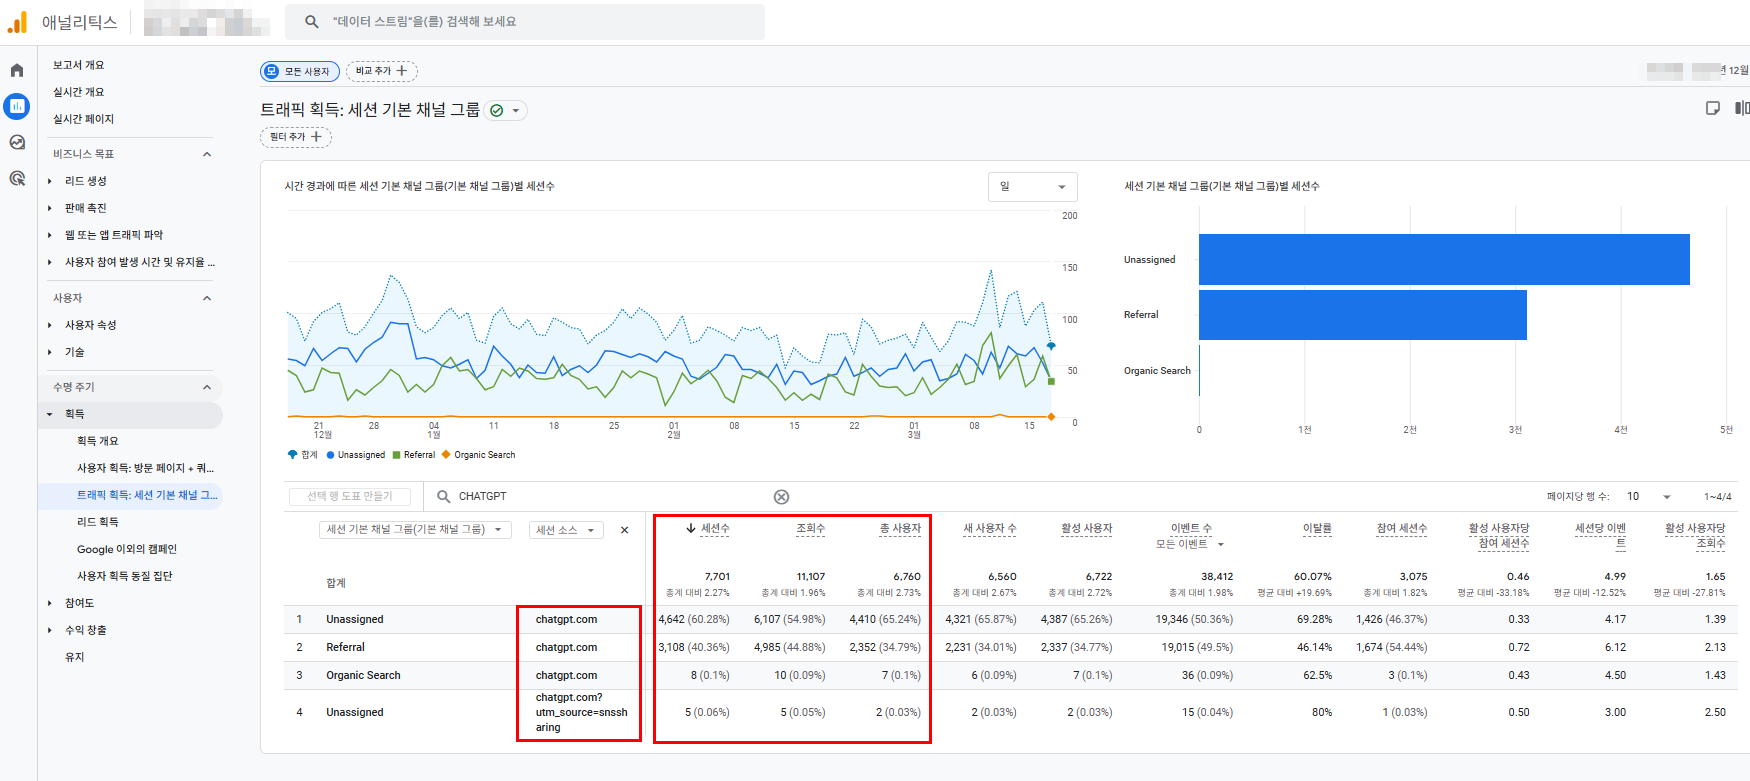Clear the CHATGPT search filter
The height and width of the screenshot is (781, 1750).
tap(781, 497)
